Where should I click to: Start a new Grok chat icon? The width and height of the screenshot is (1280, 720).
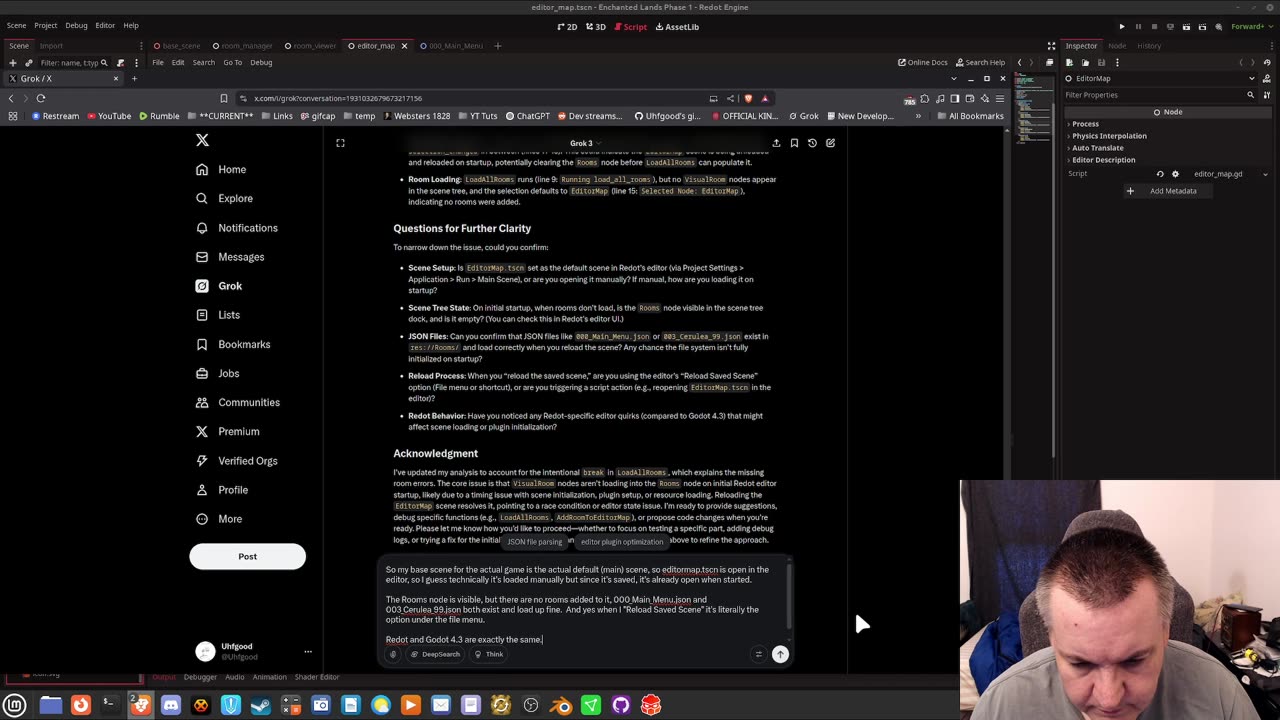pos(830,143)
